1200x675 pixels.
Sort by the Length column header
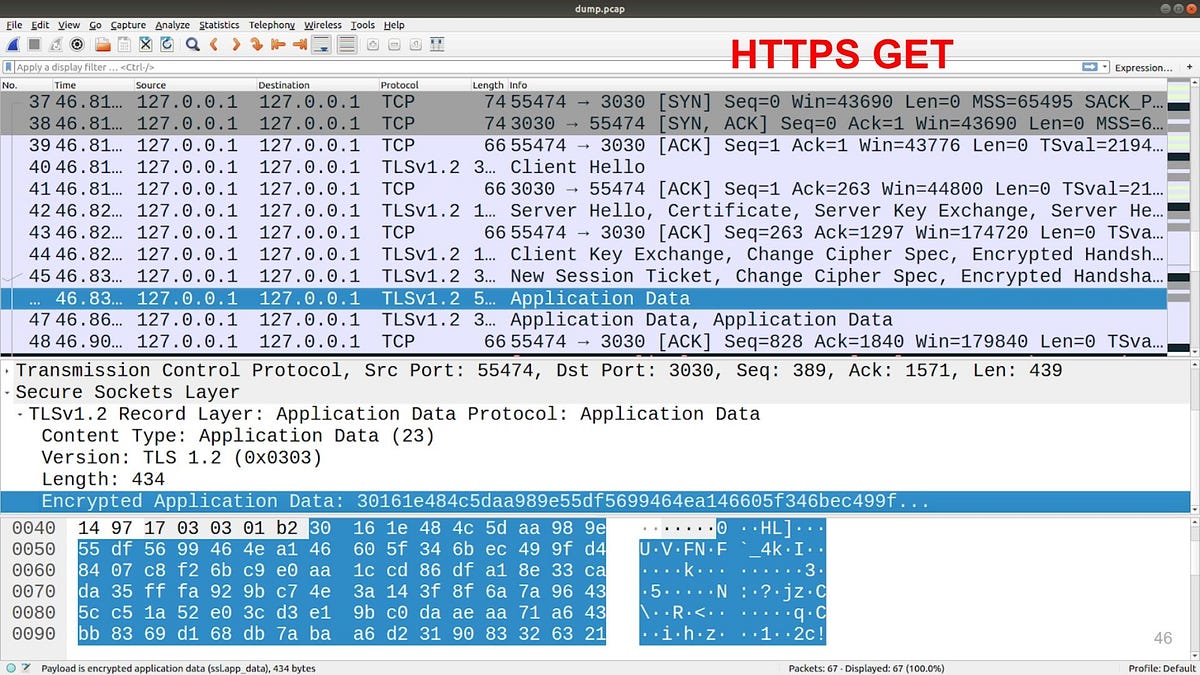coord(488,85)
